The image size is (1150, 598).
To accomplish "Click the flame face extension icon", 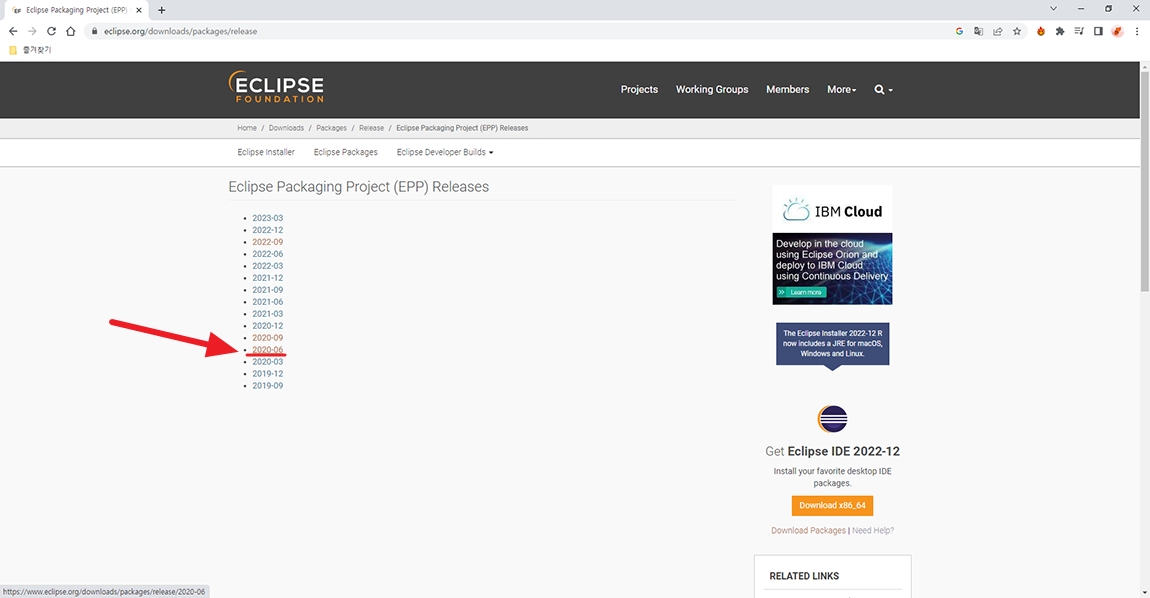I will tap(1041, 32).
